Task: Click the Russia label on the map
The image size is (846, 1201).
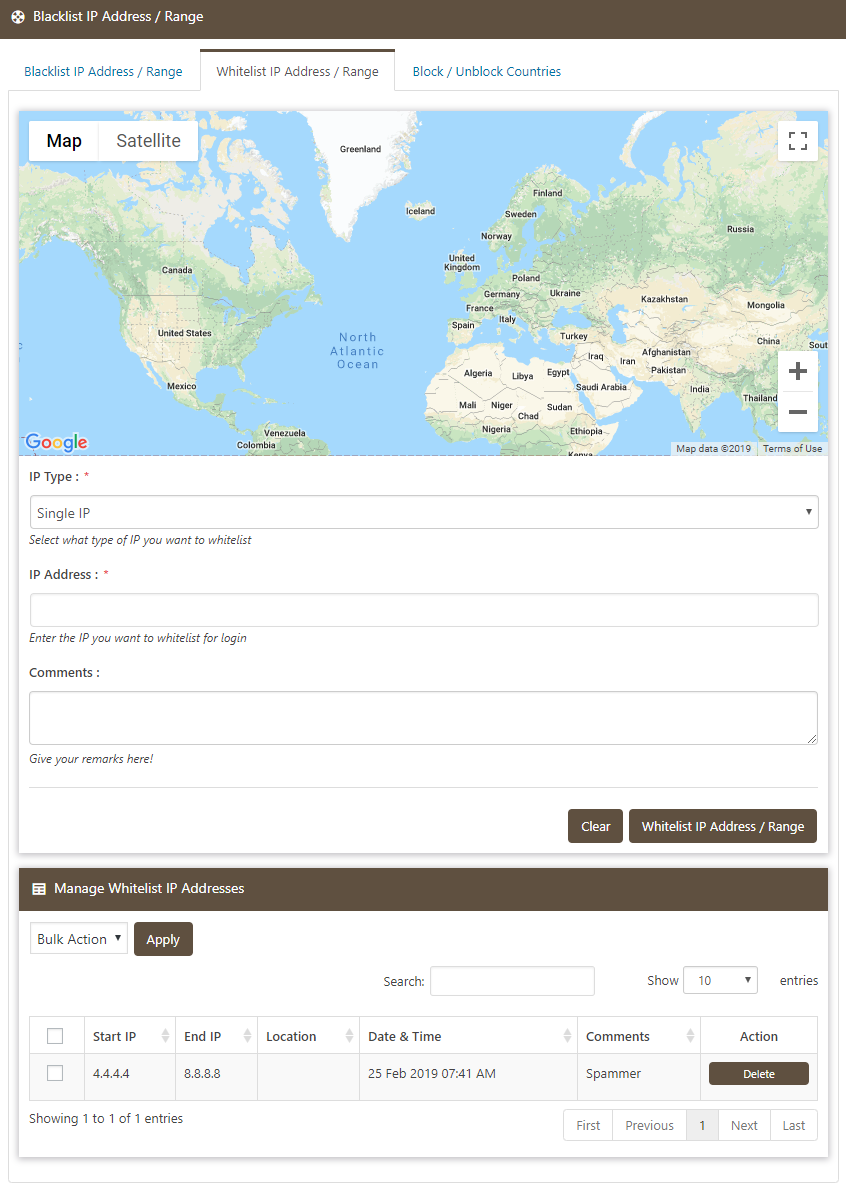Action: (740, 229)
